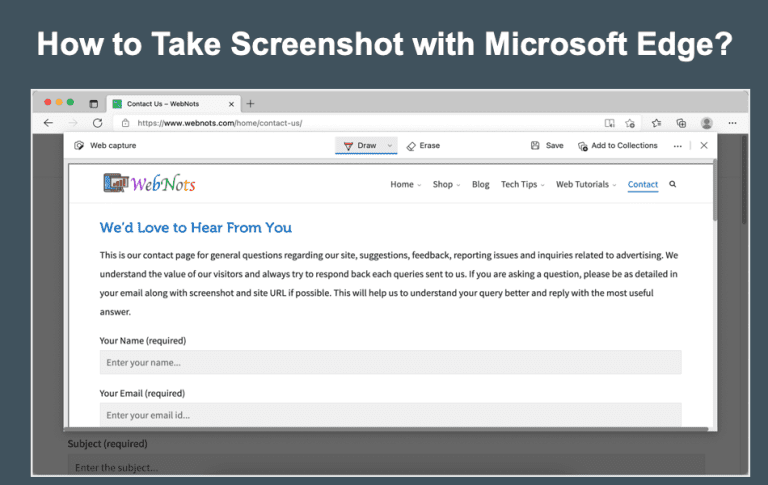
Task: Open the Collections toolbar icon
Action: click(x=681, y=123)
